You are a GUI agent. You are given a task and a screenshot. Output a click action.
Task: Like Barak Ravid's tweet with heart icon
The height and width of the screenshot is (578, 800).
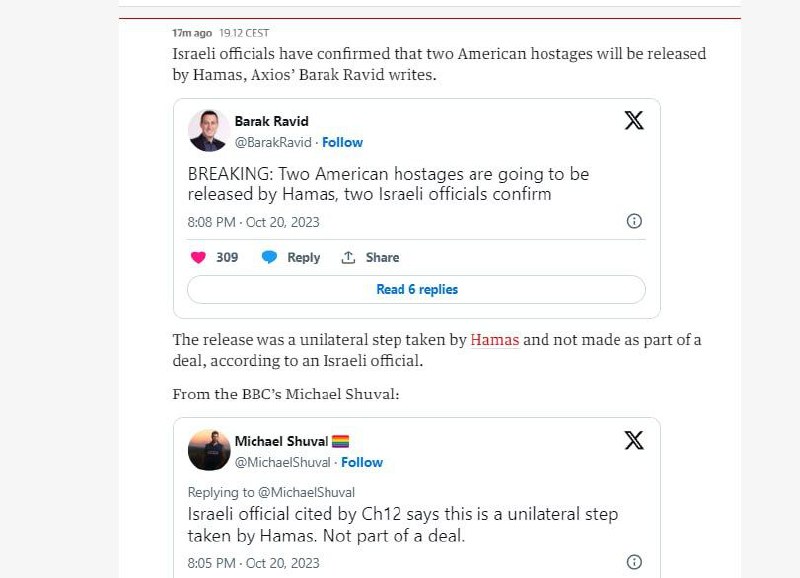click(198, 257)
